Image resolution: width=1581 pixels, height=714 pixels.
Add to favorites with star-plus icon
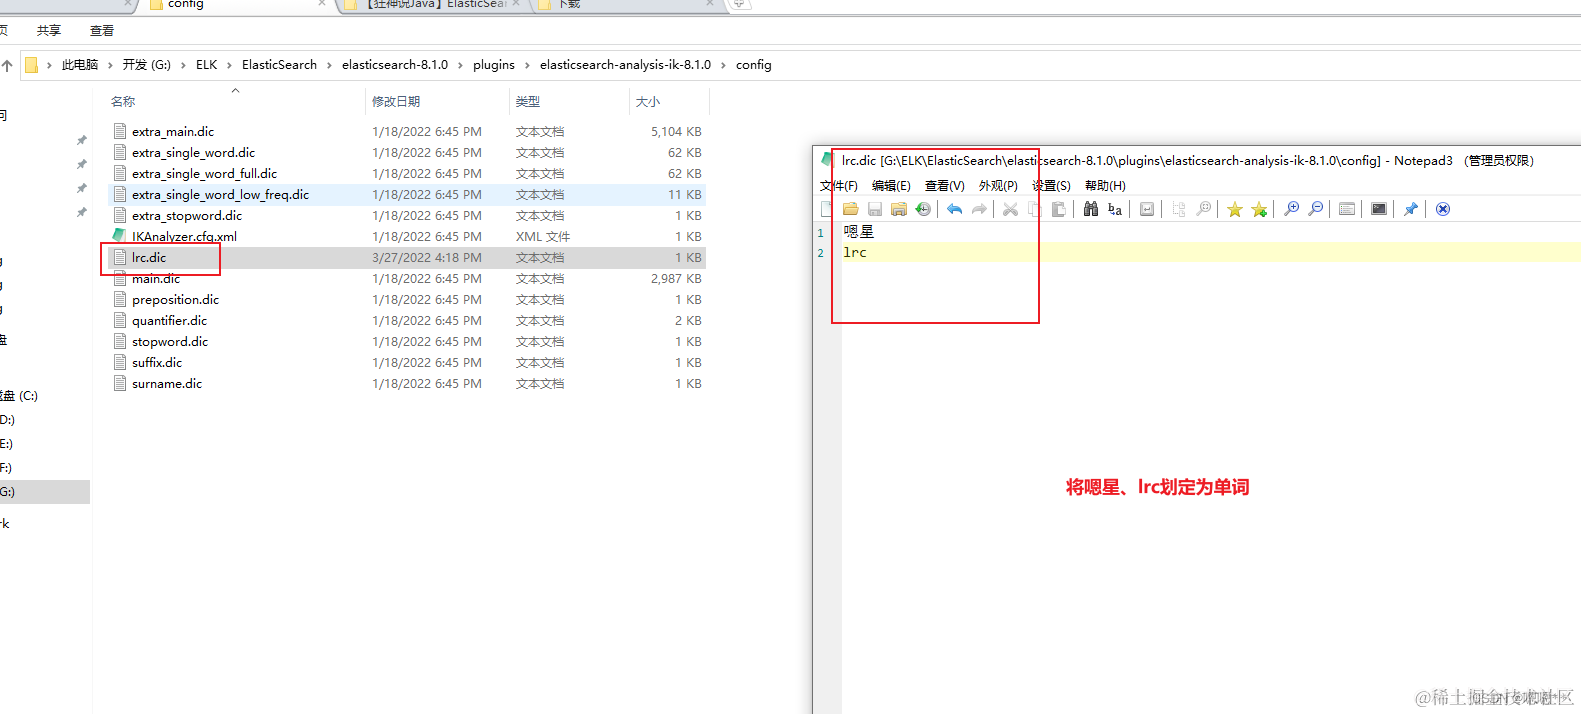point(1259,209)
